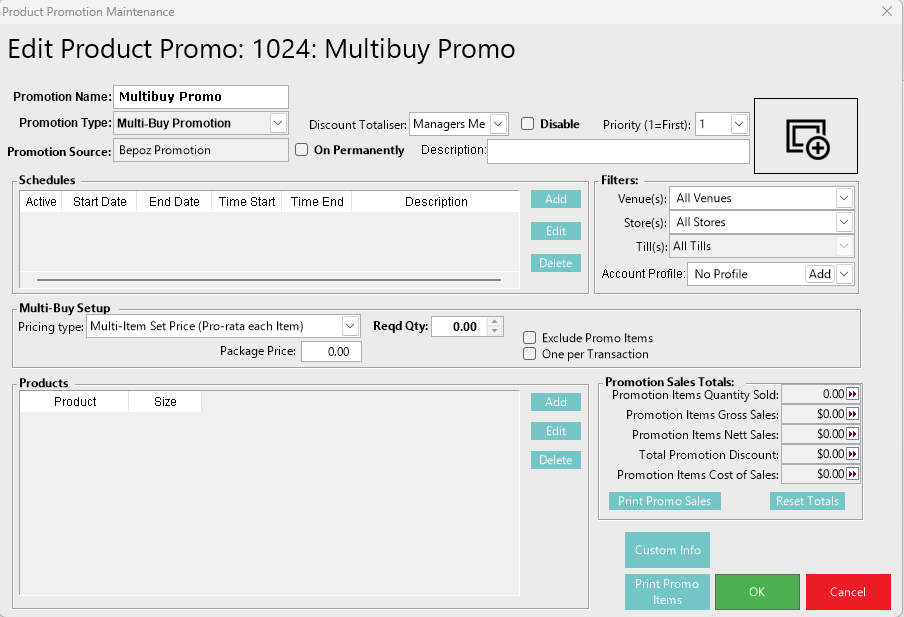
Task: Click the Product column header
Action: point(75,402)
